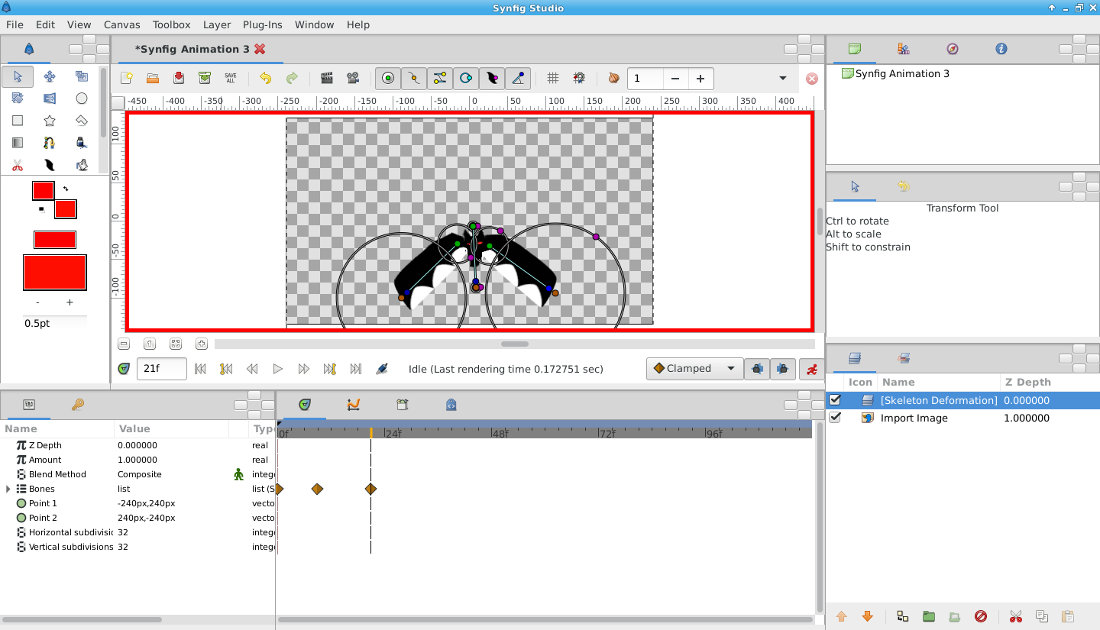The height and width of the screenshot is (630, 1100).
Task: Open the Layer menu
Action: 217,25
